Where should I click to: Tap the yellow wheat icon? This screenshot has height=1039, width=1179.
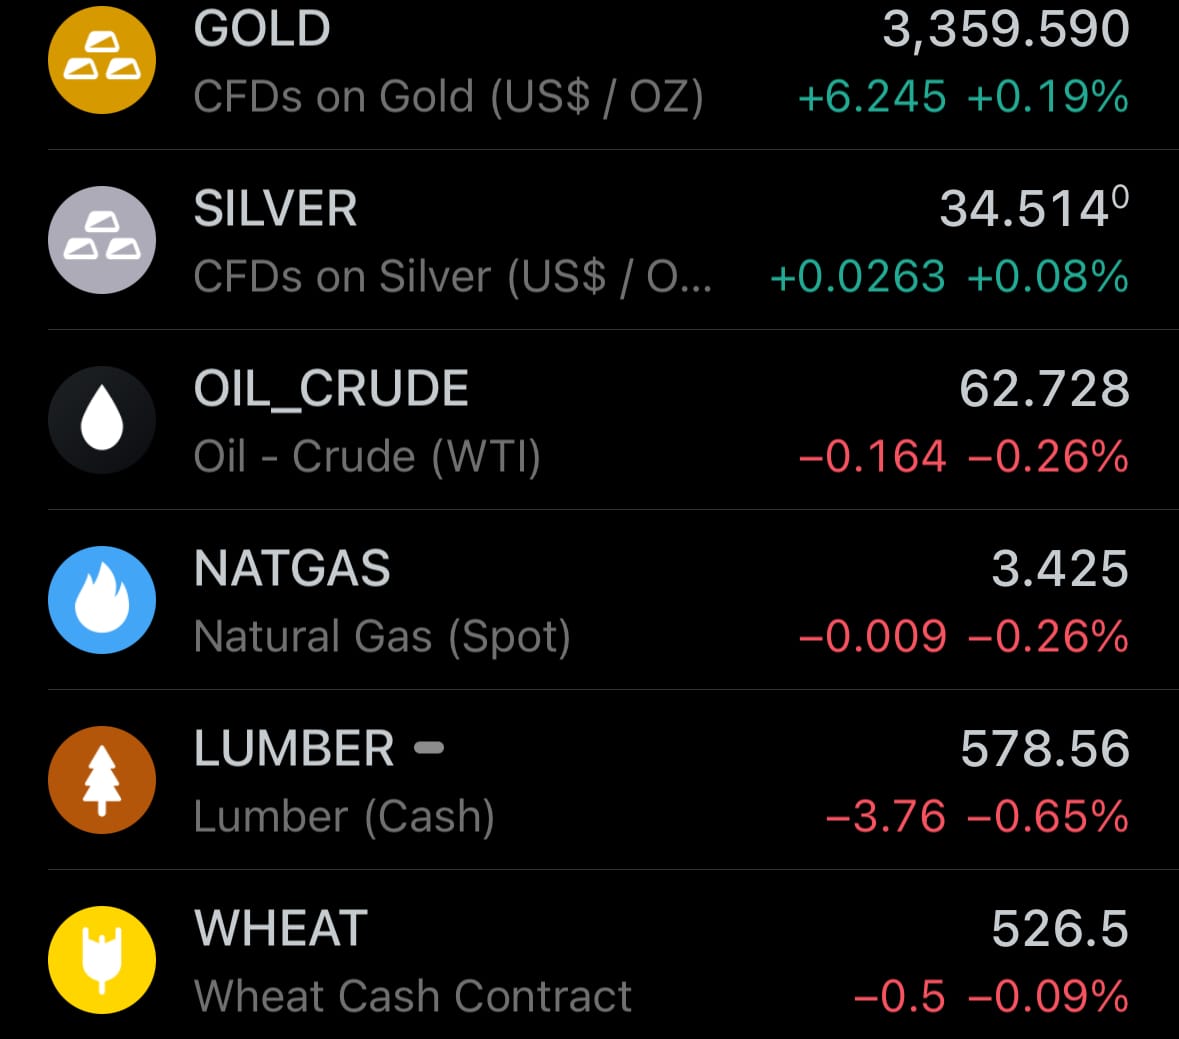click(x=102, y=960)
